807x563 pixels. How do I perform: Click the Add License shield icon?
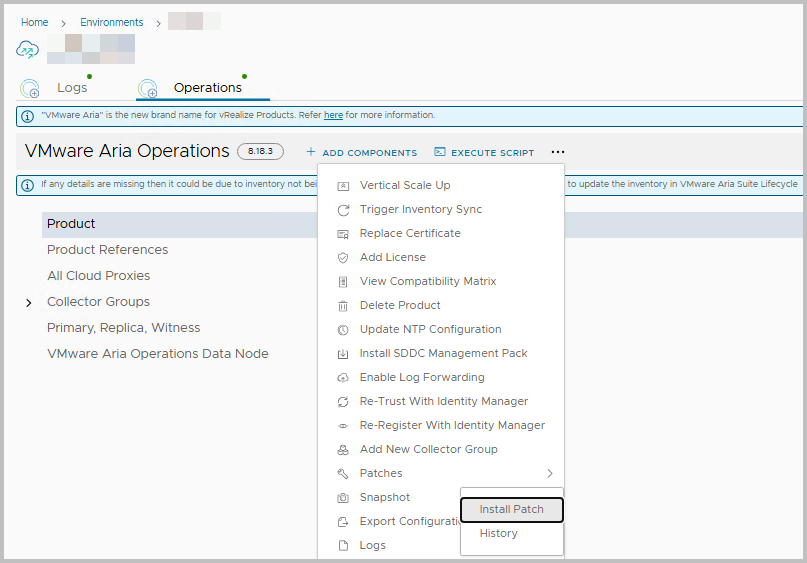point(343,258)
